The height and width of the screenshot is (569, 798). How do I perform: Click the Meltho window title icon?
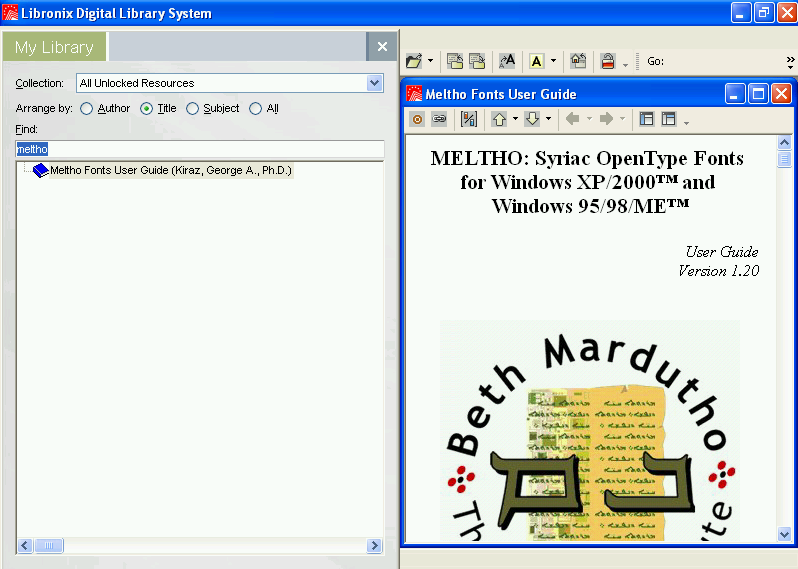coord(414,94)
